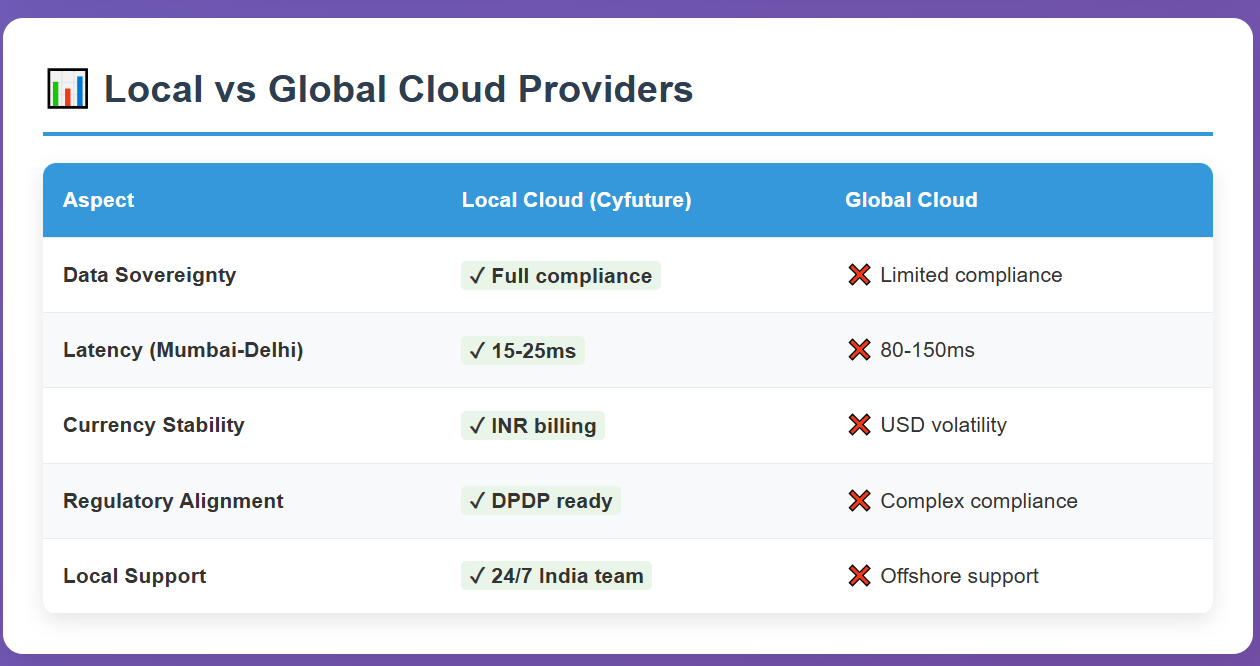Select the Regulatory Alignment row label
Viewport: 1260px width, 666px height.
click(x=173, y=501)
